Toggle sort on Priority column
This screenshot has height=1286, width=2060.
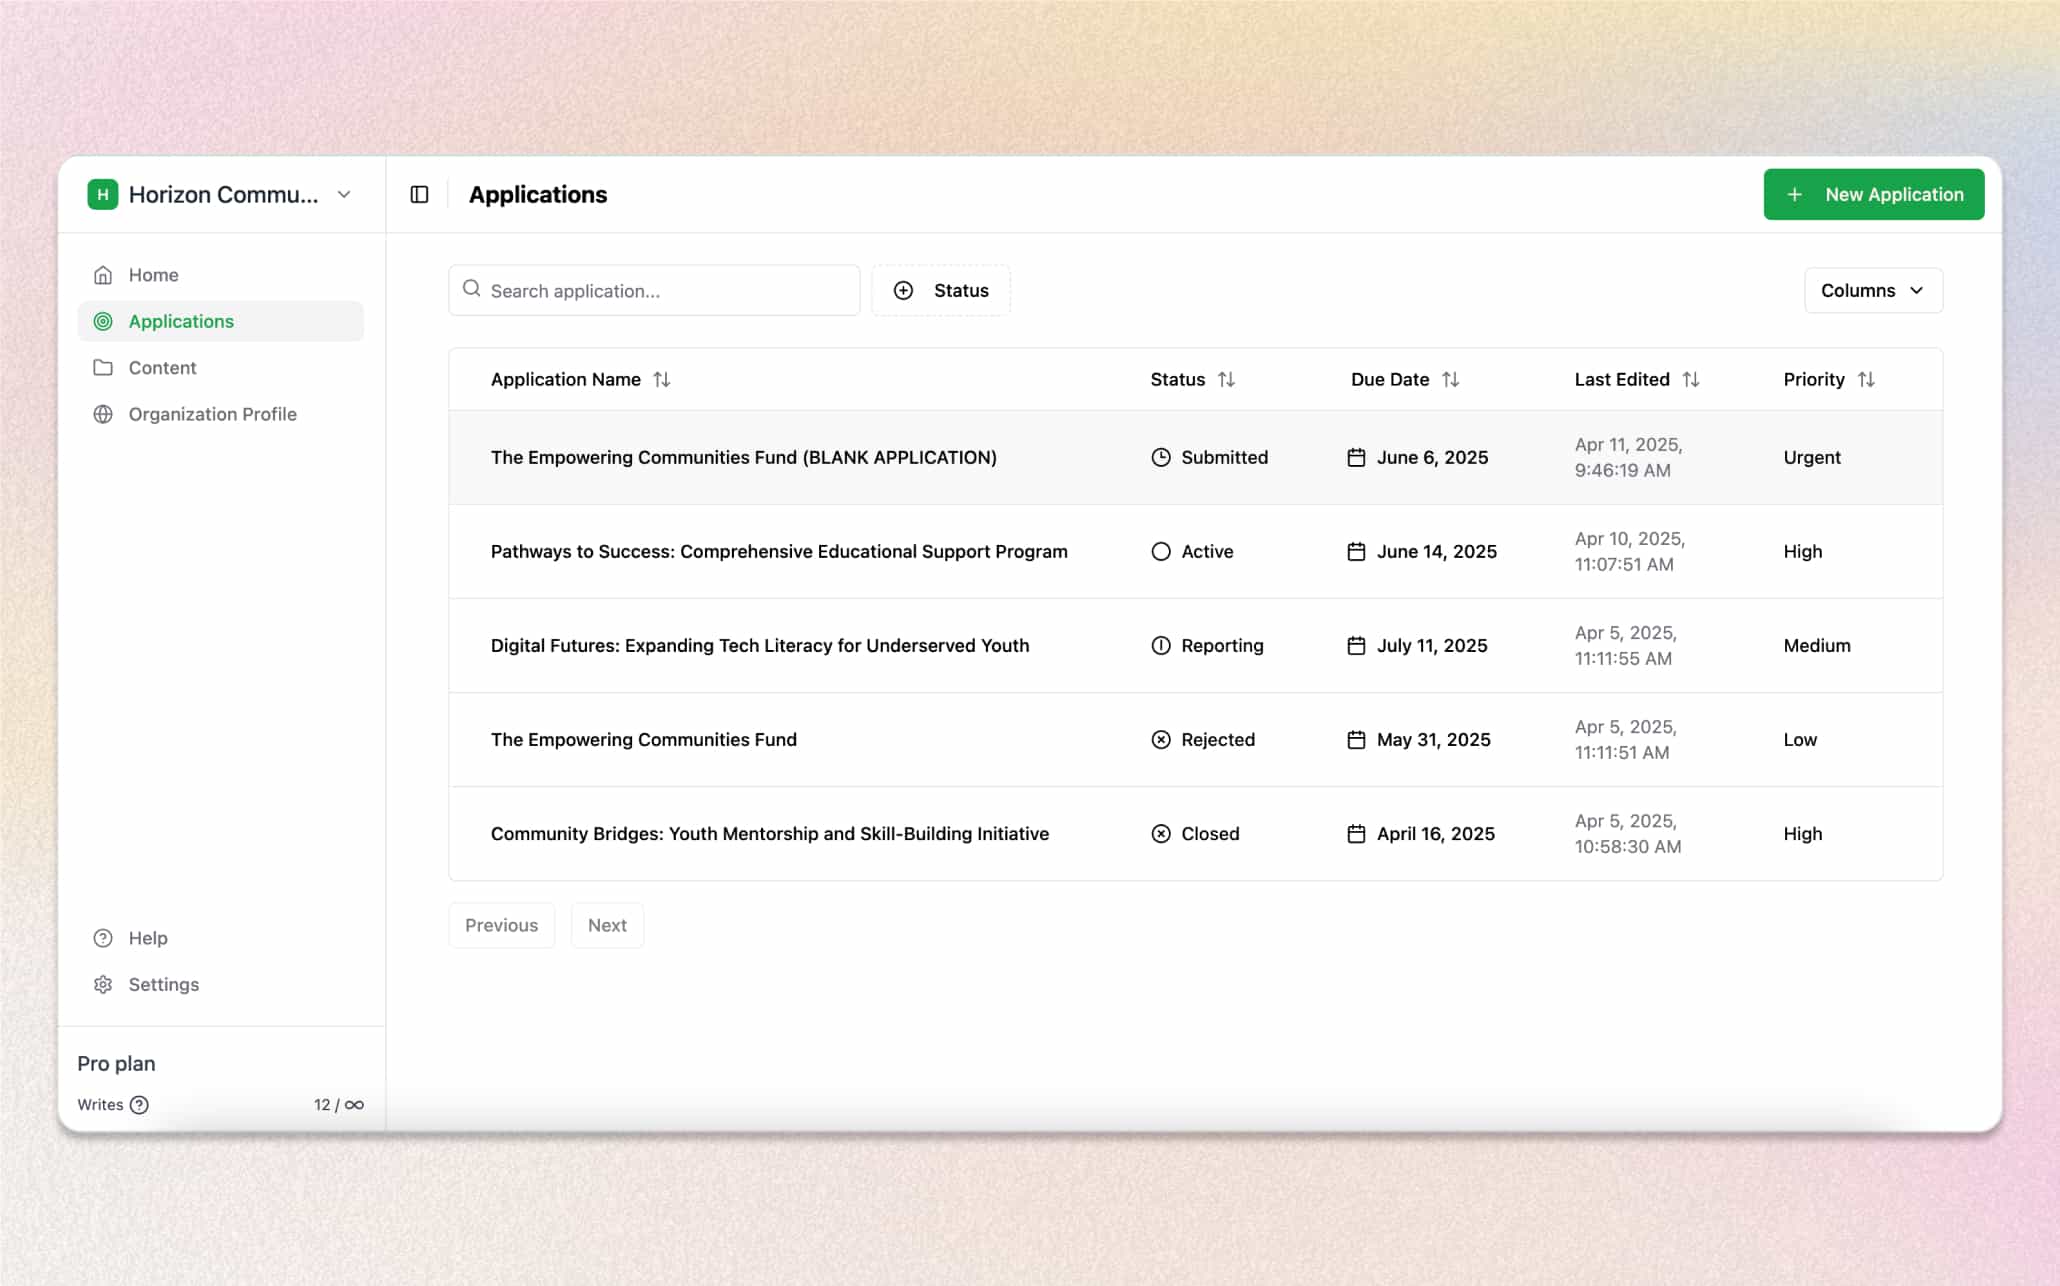(x=1865, y=379)
